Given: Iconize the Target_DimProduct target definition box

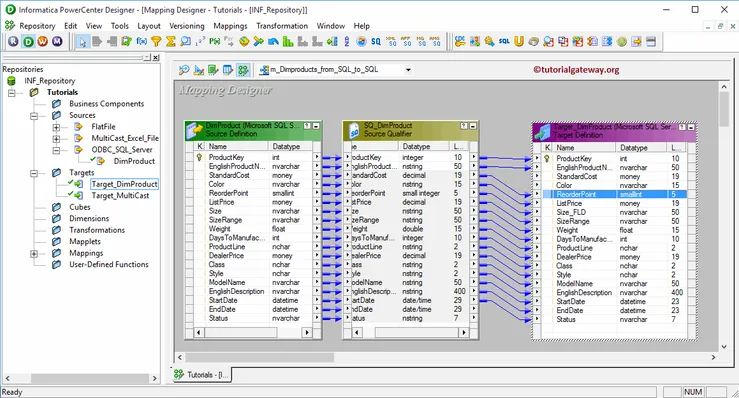Looking at the screenshot, I should click(691, 127).
